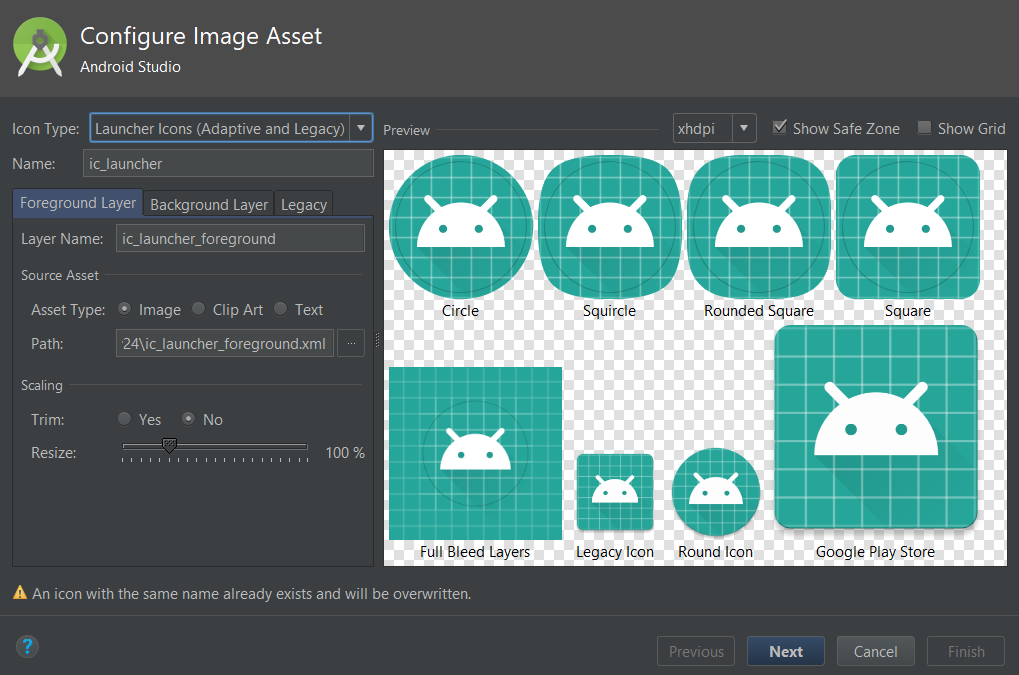The height and width of the screenshot is (675, 1019).
Task: Click the Legacy Icon preview
Action: pos(614,492)
